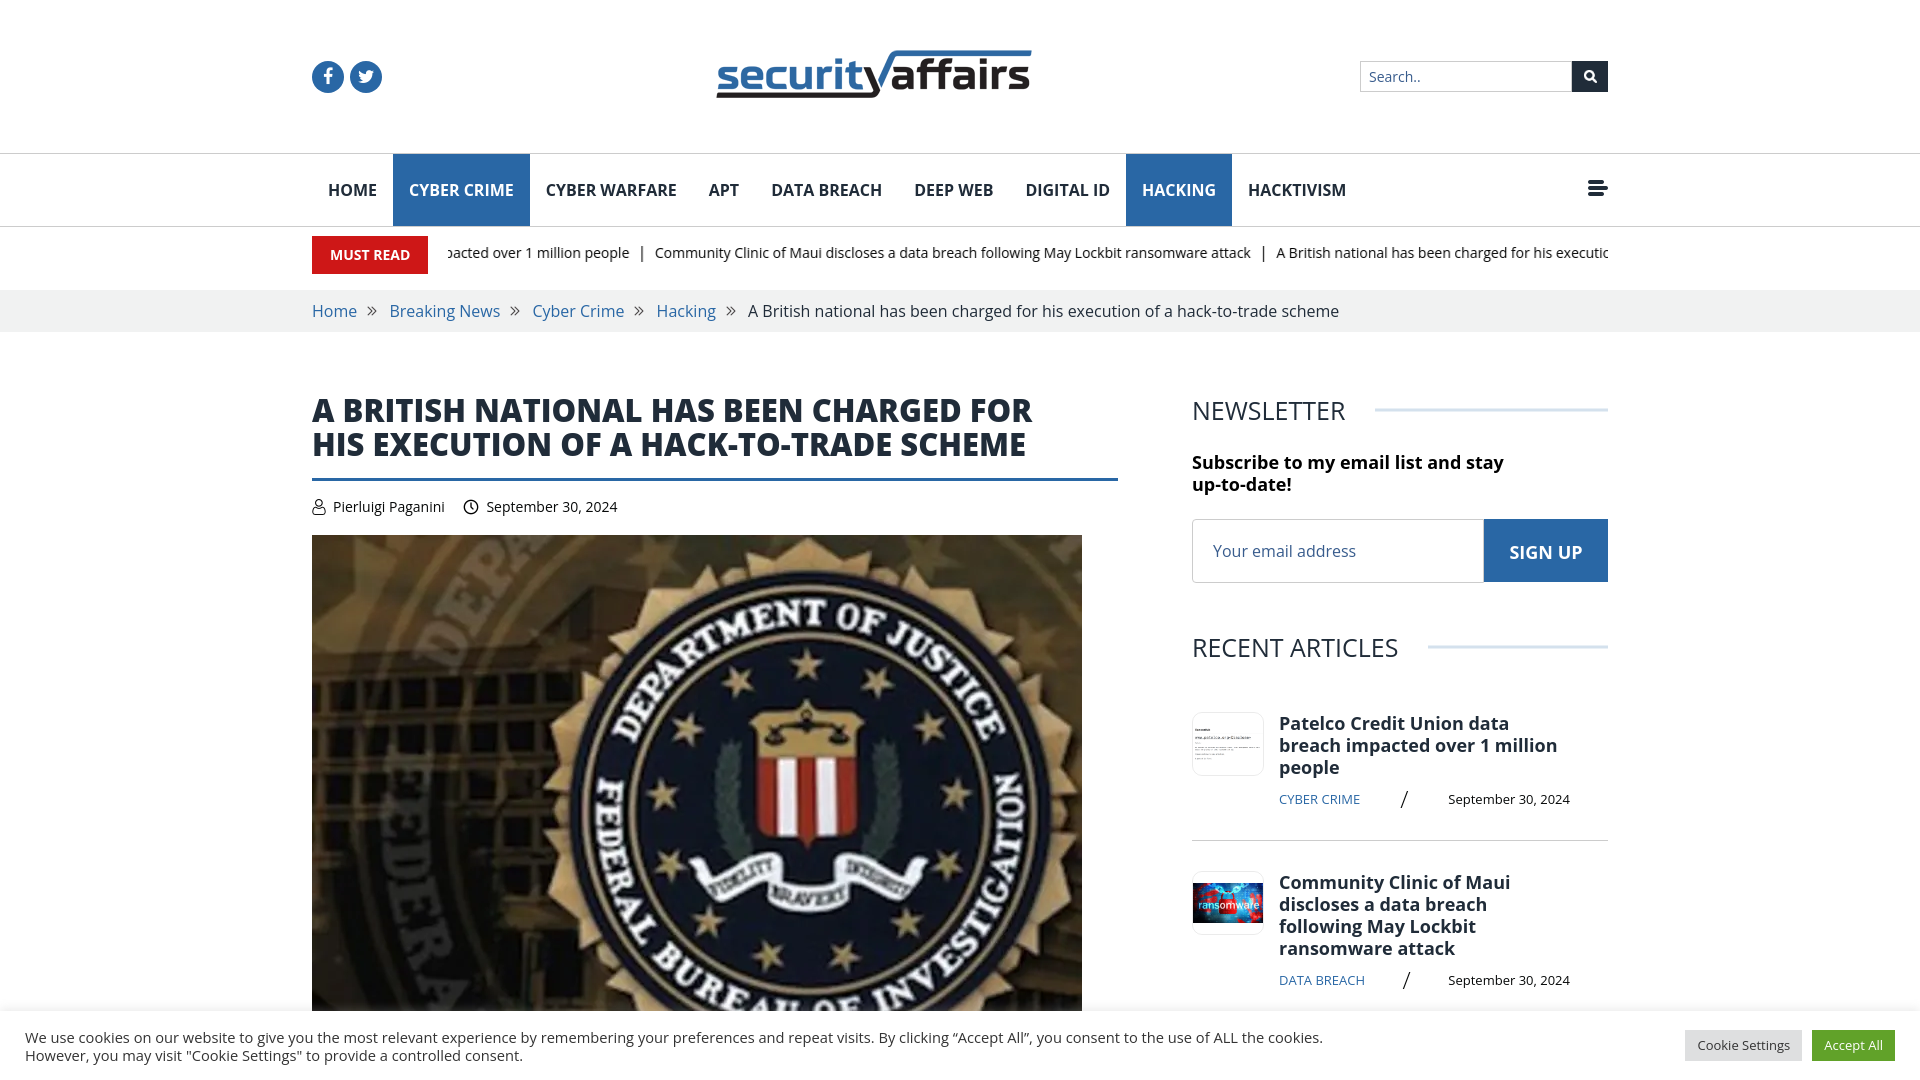Click the SIGN UP newsletter button
The image size is (1920, 1080).
pos(1545,551)
